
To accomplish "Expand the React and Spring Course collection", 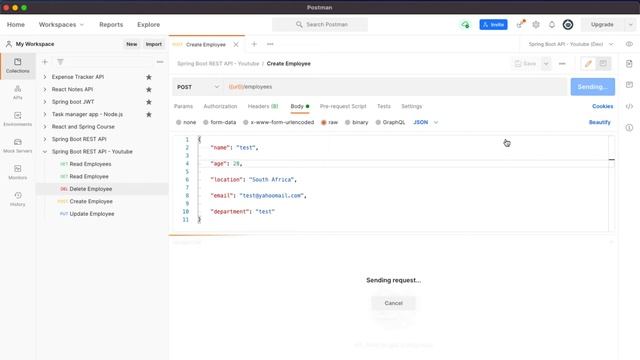I will coord(45,127).
